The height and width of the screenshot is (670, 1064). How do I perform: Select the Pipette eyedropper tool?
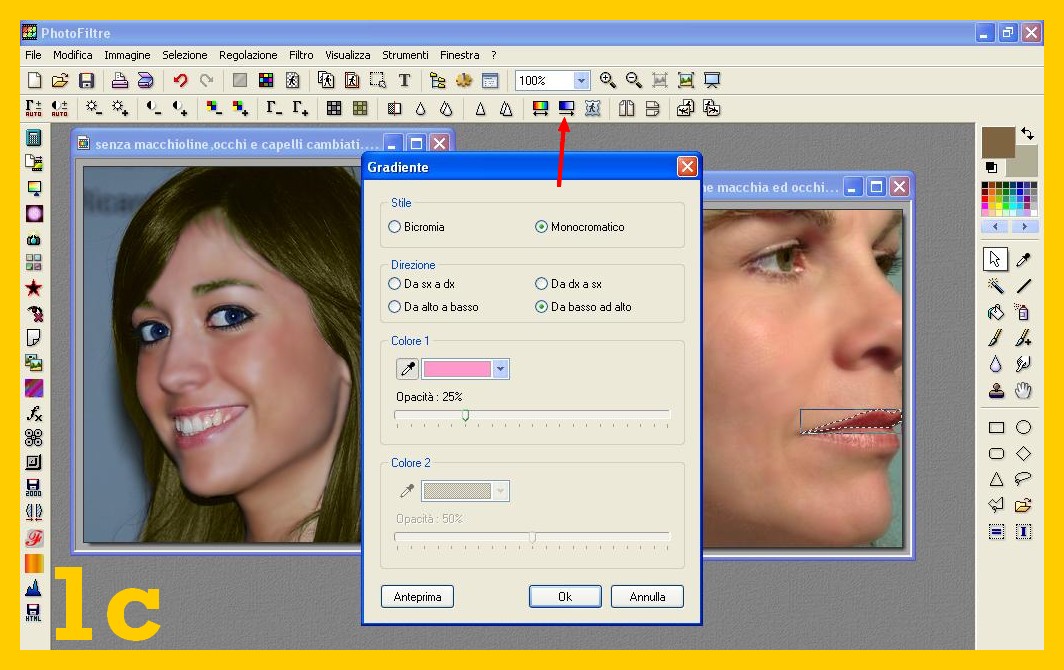(x=1023, y=260)
